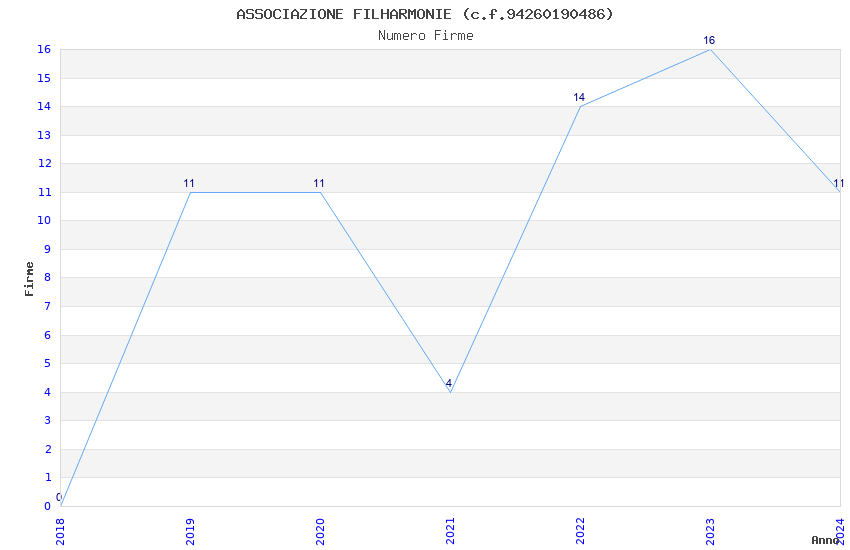
Task: Click the y-axis tick value 9
Action: coord(48,249)
